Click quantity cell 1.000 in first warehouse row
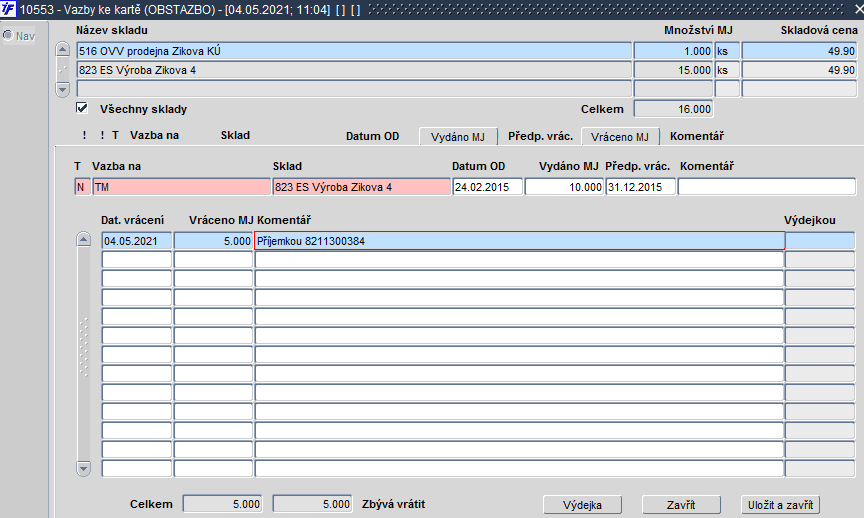 [x=673, y=51]
